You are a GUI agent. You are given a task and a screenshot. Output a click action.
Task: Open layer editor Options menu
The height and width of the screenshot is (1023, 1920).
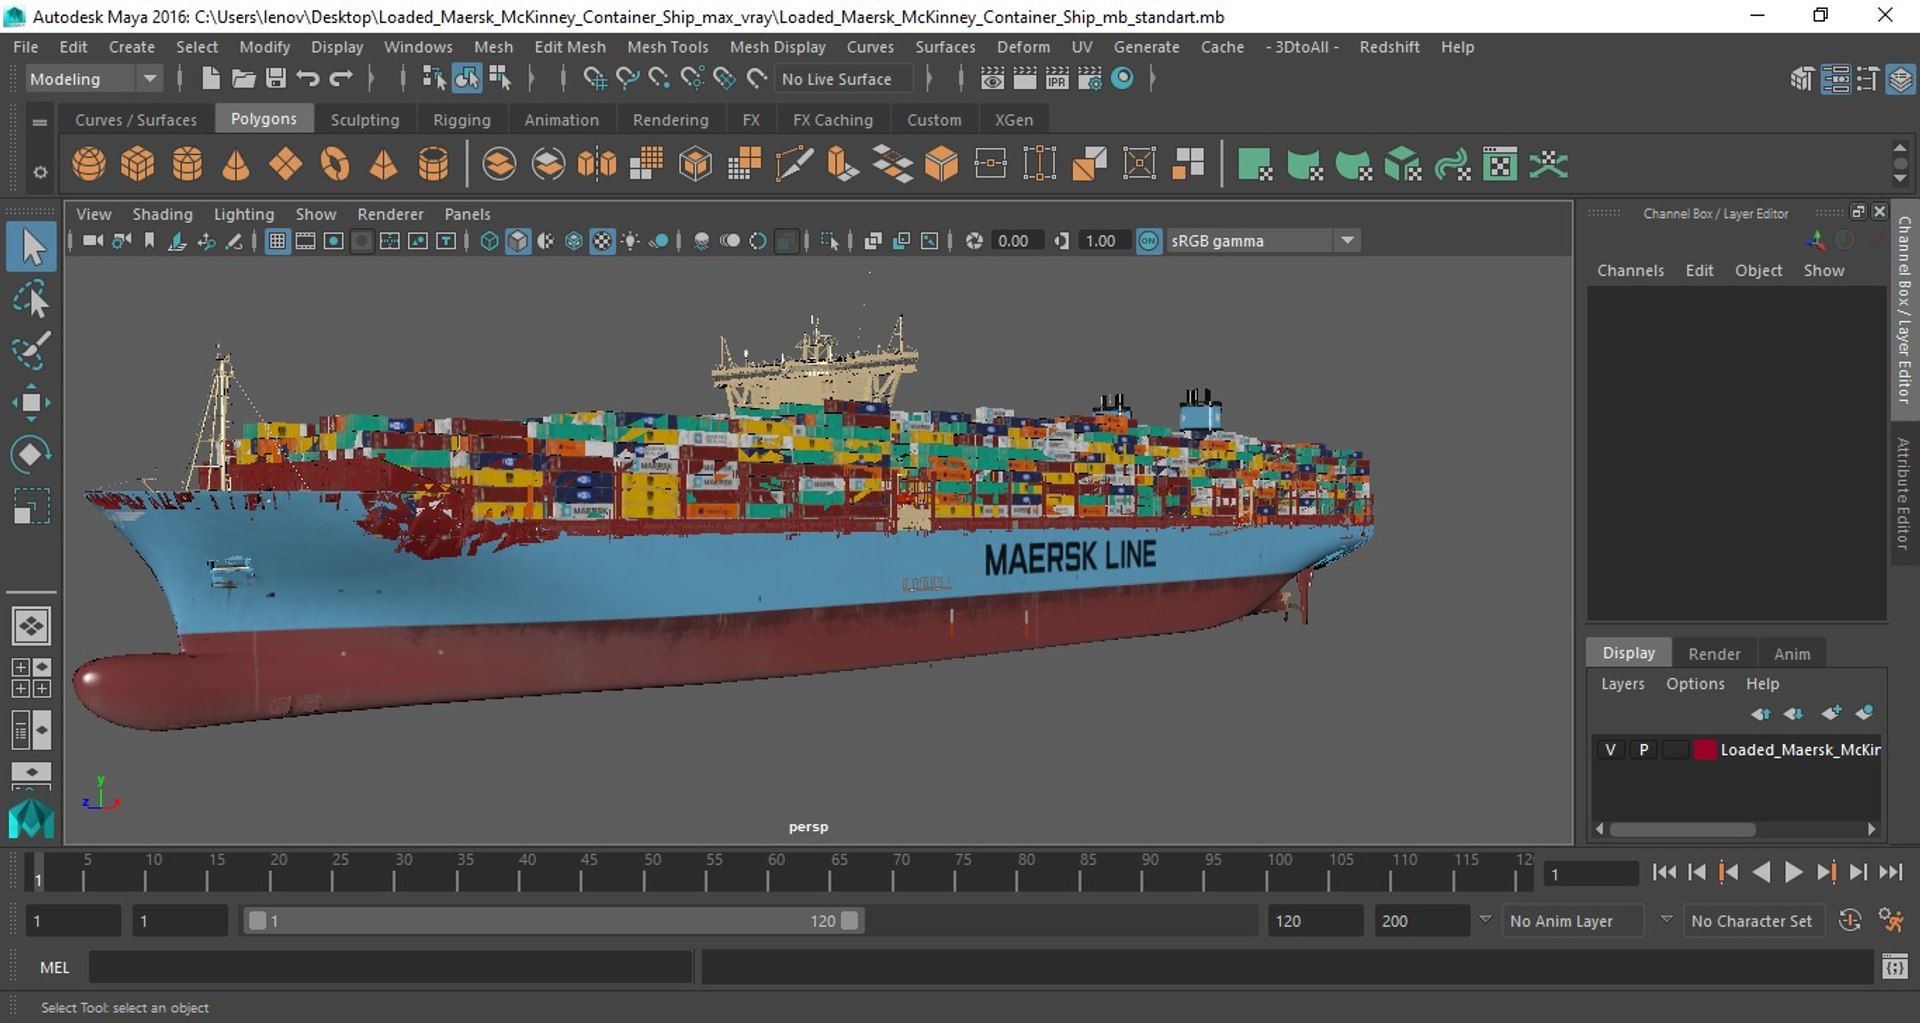tap(1695, 684)
